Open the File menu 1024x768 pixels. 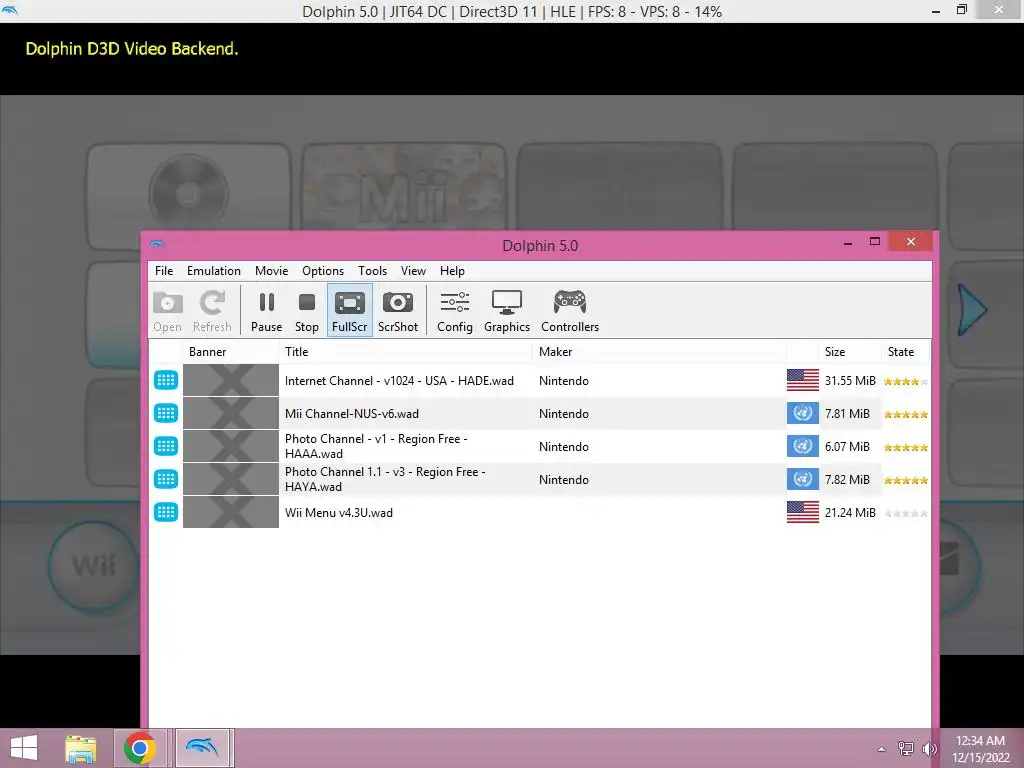[x=164, y=271]
